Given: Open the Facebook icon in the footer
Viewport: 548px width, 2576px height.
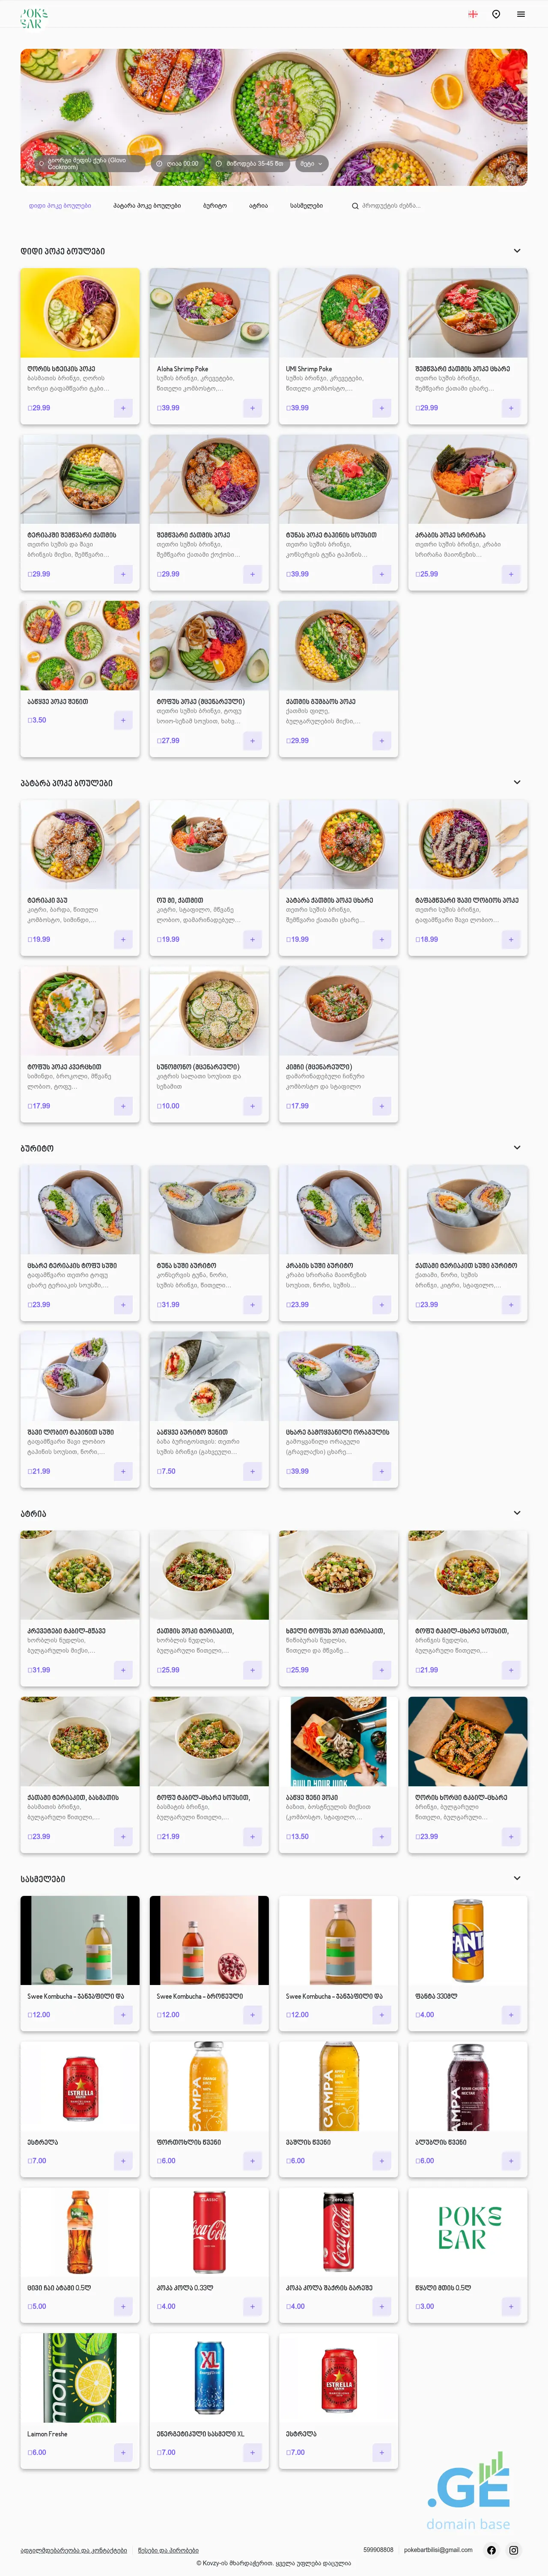Looking at the screenshot, I should 491,2549.
